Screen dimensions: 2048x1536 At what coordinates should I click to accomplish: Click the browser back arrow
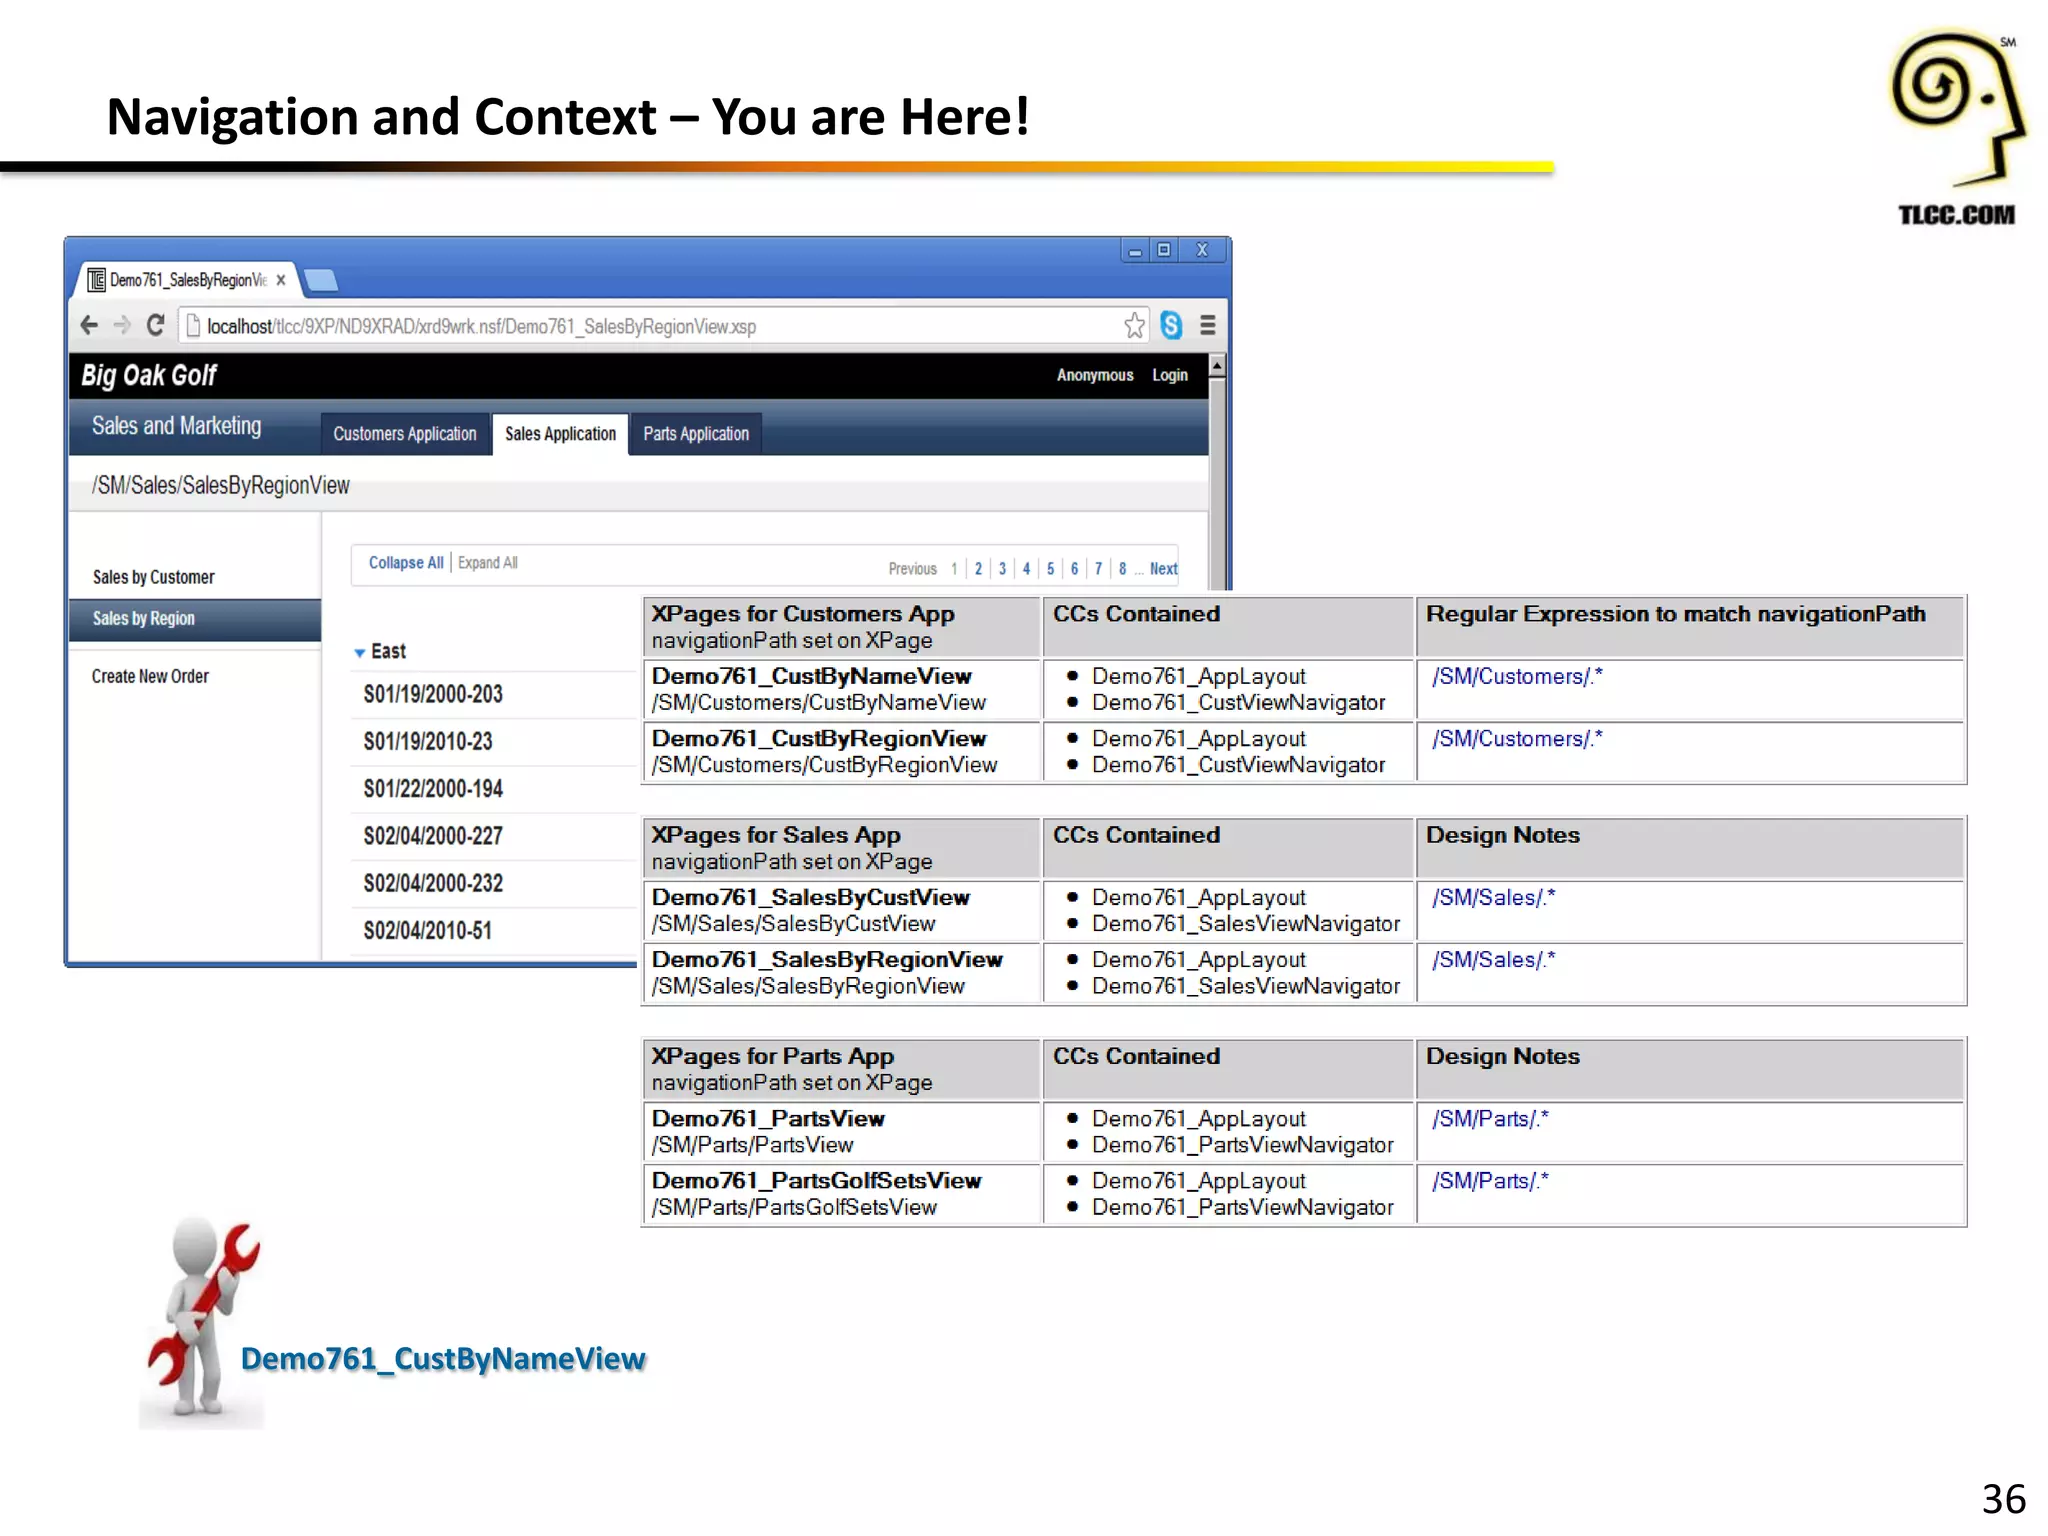click(x=89, y=325)
